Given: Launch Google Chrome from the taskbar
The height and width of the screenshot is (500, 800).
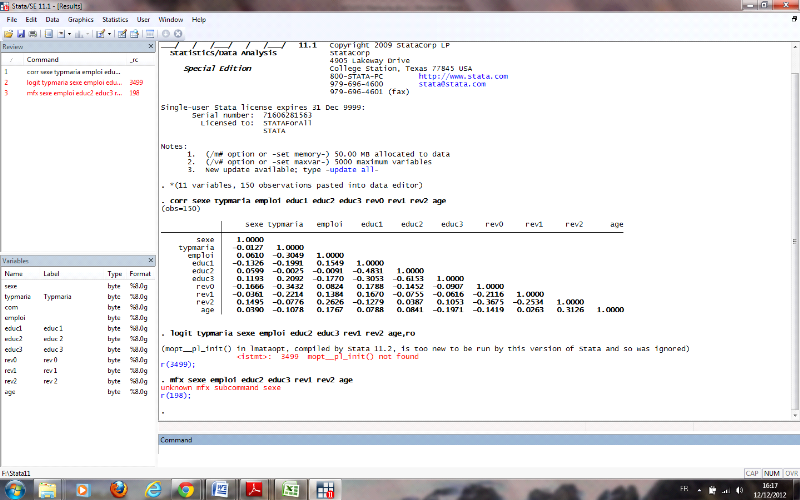Looking at the screenshot, I should [x=186, y=489].
